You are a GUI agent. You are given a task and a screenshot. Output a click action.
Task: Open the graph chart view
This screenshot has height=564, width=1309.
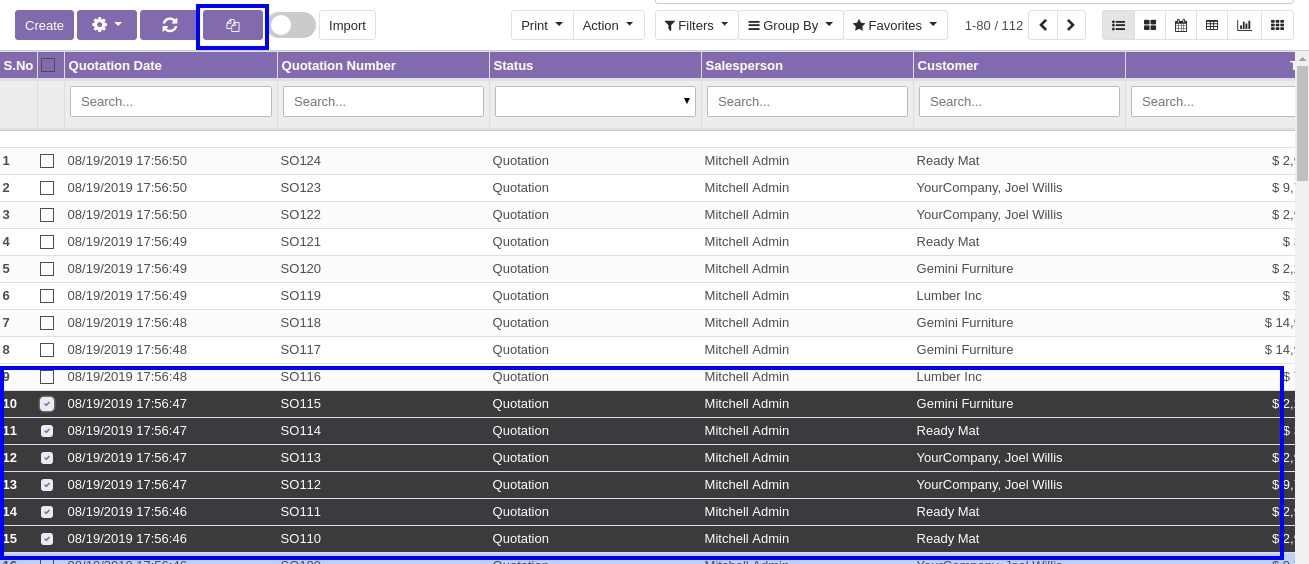click(1244, 25)
